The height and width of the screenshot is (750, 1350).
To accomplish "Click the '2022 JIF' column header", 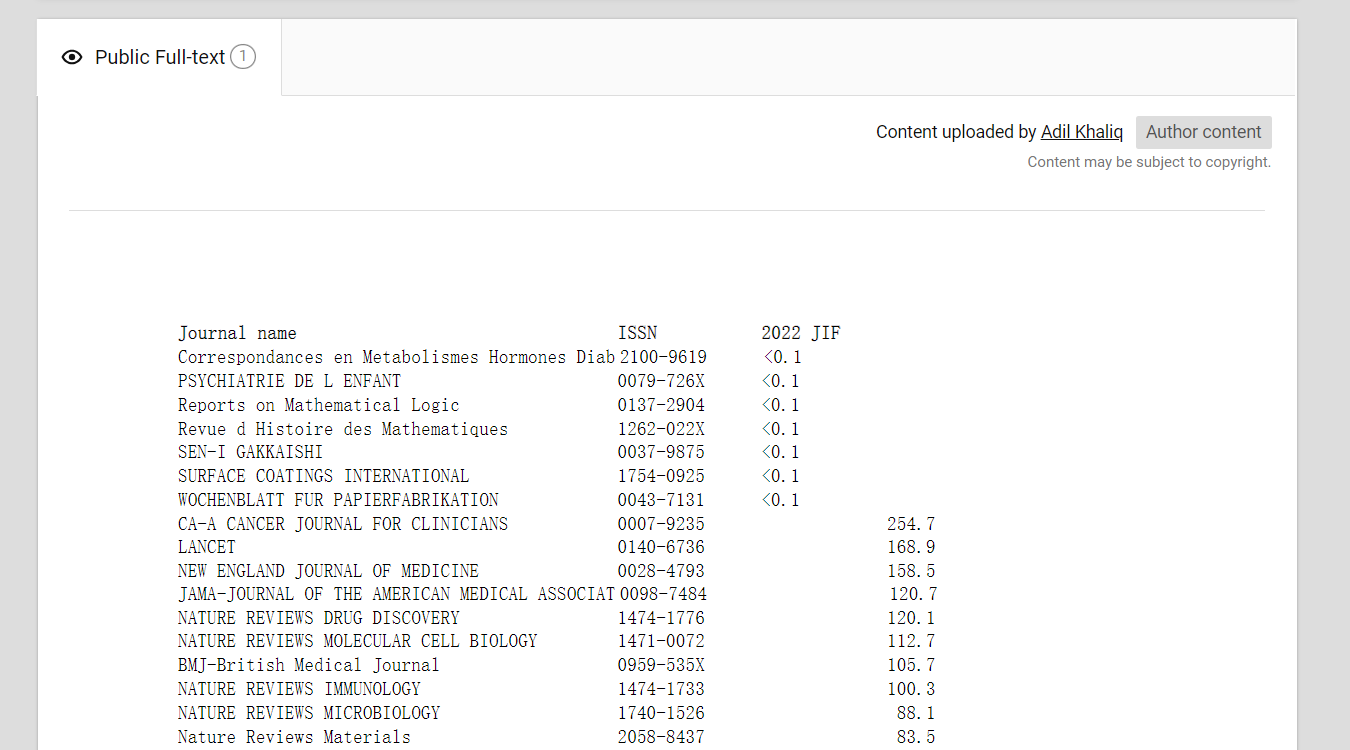I will click(x=801, y=333).
